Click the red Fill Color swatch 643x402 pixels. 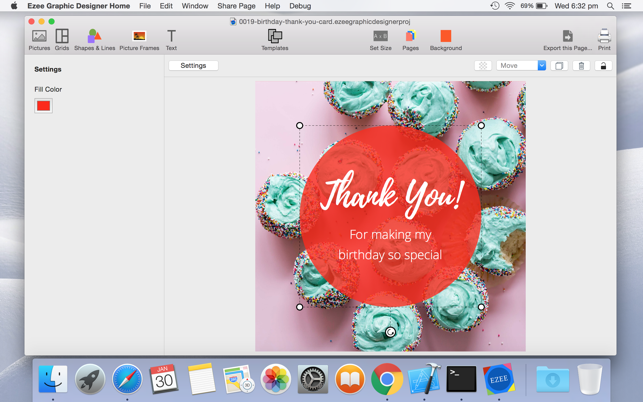[x=43, y=106]
